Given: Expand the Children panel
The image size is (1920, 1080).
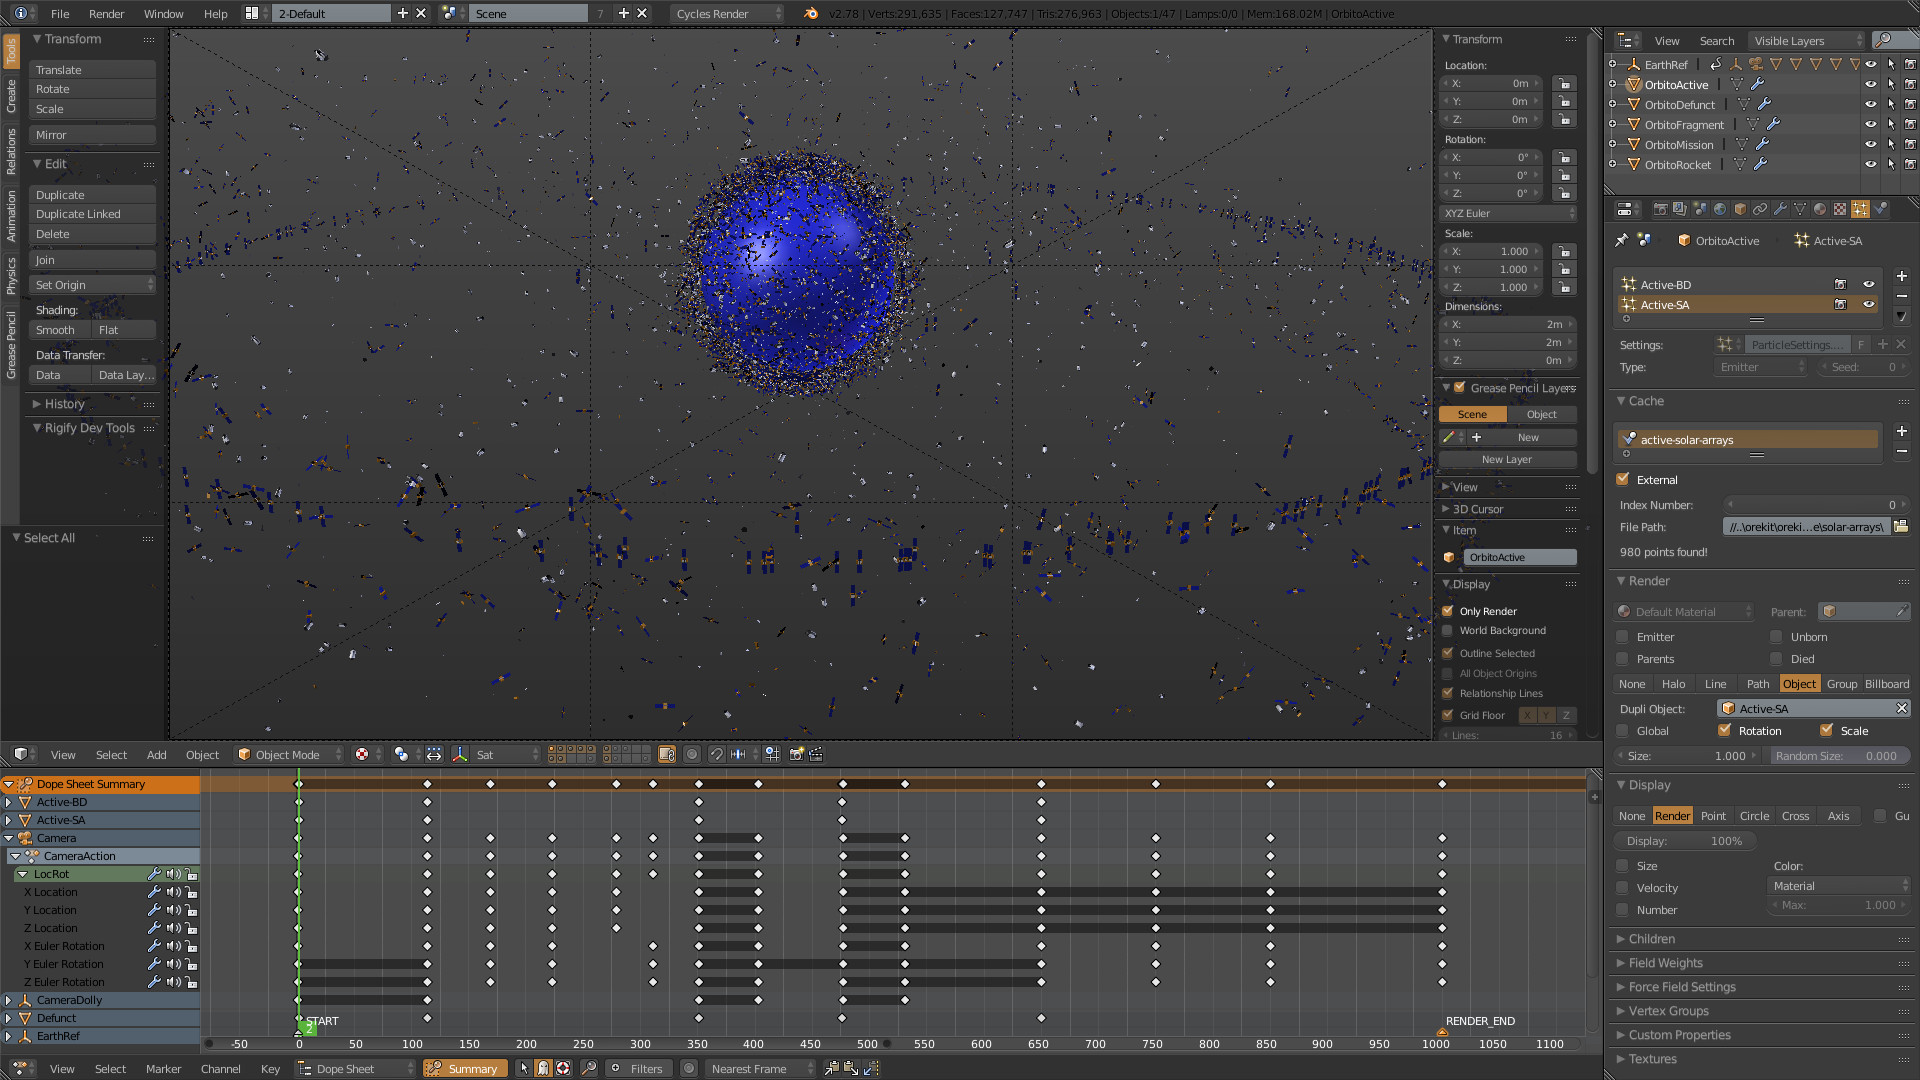Looking at the screenshot, I should [x=1651, y=939].
